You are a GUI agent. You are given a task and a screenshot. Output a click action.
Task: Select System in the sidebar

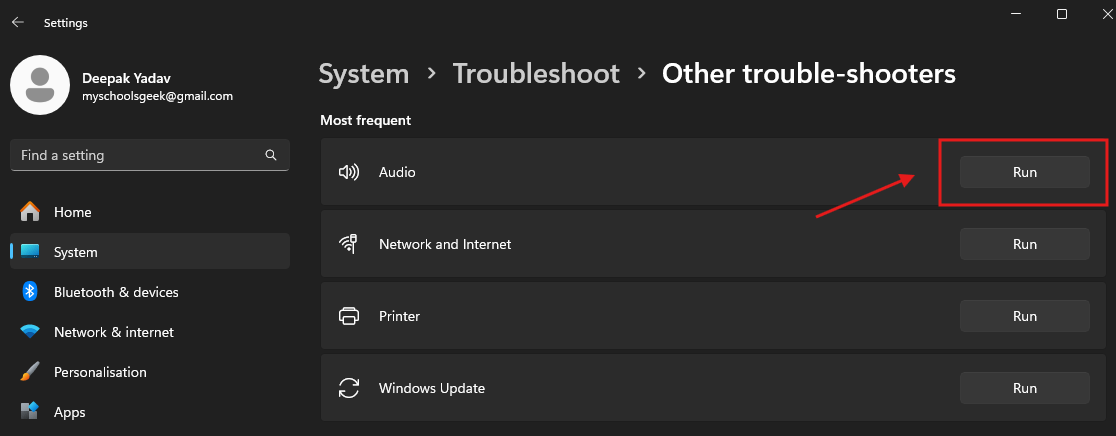click(x=76, y=252)
